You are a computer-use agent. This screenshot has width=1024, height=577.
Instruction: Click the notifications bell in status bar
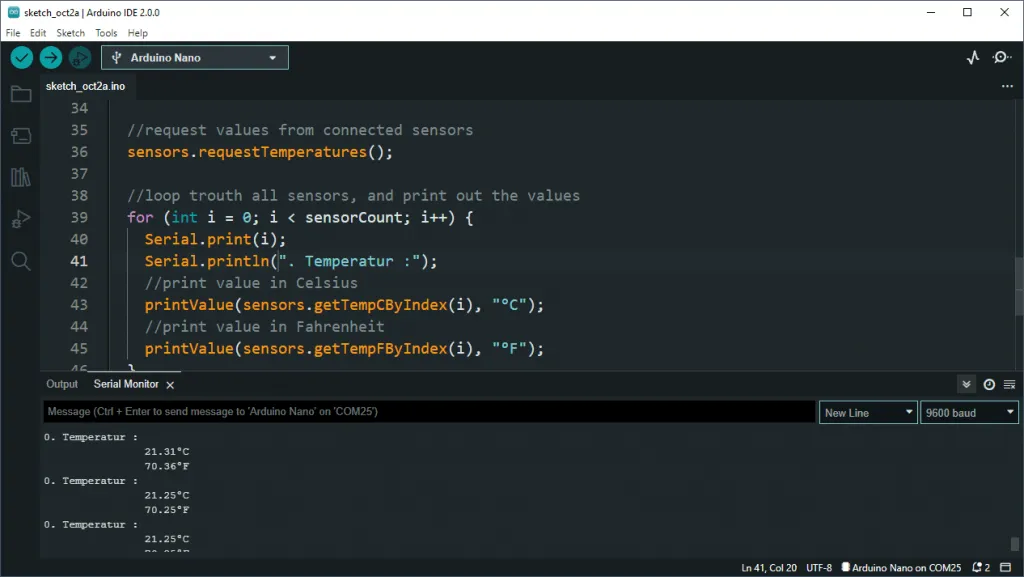[979, 568]
